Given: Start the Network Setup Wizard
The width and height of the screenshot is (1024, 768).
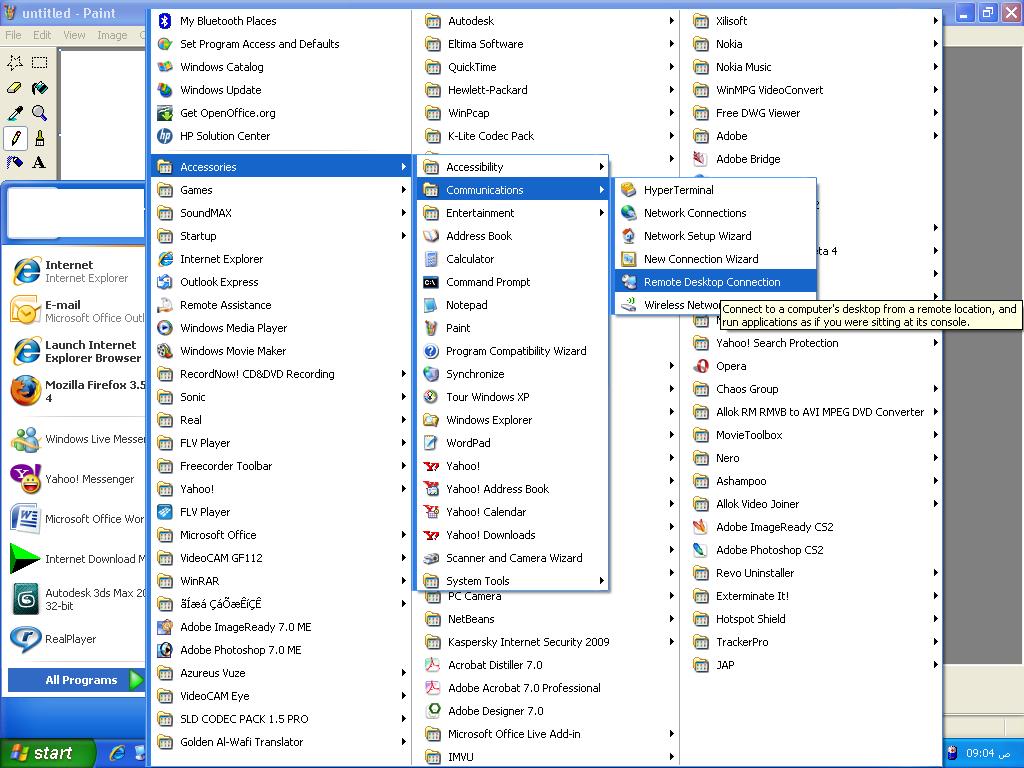Looking at the screenshot, I should (x=716, y=236).
